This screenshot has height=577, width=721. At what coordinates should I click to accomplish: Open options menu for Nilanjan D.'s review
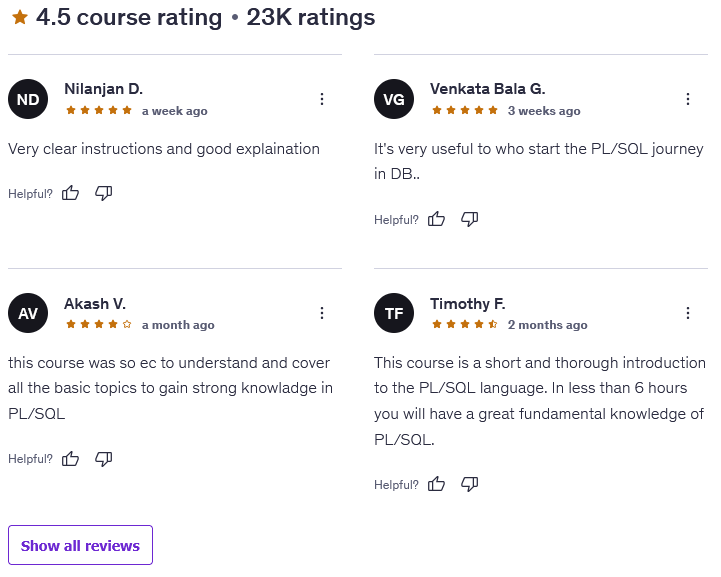[x=322, y=99]
